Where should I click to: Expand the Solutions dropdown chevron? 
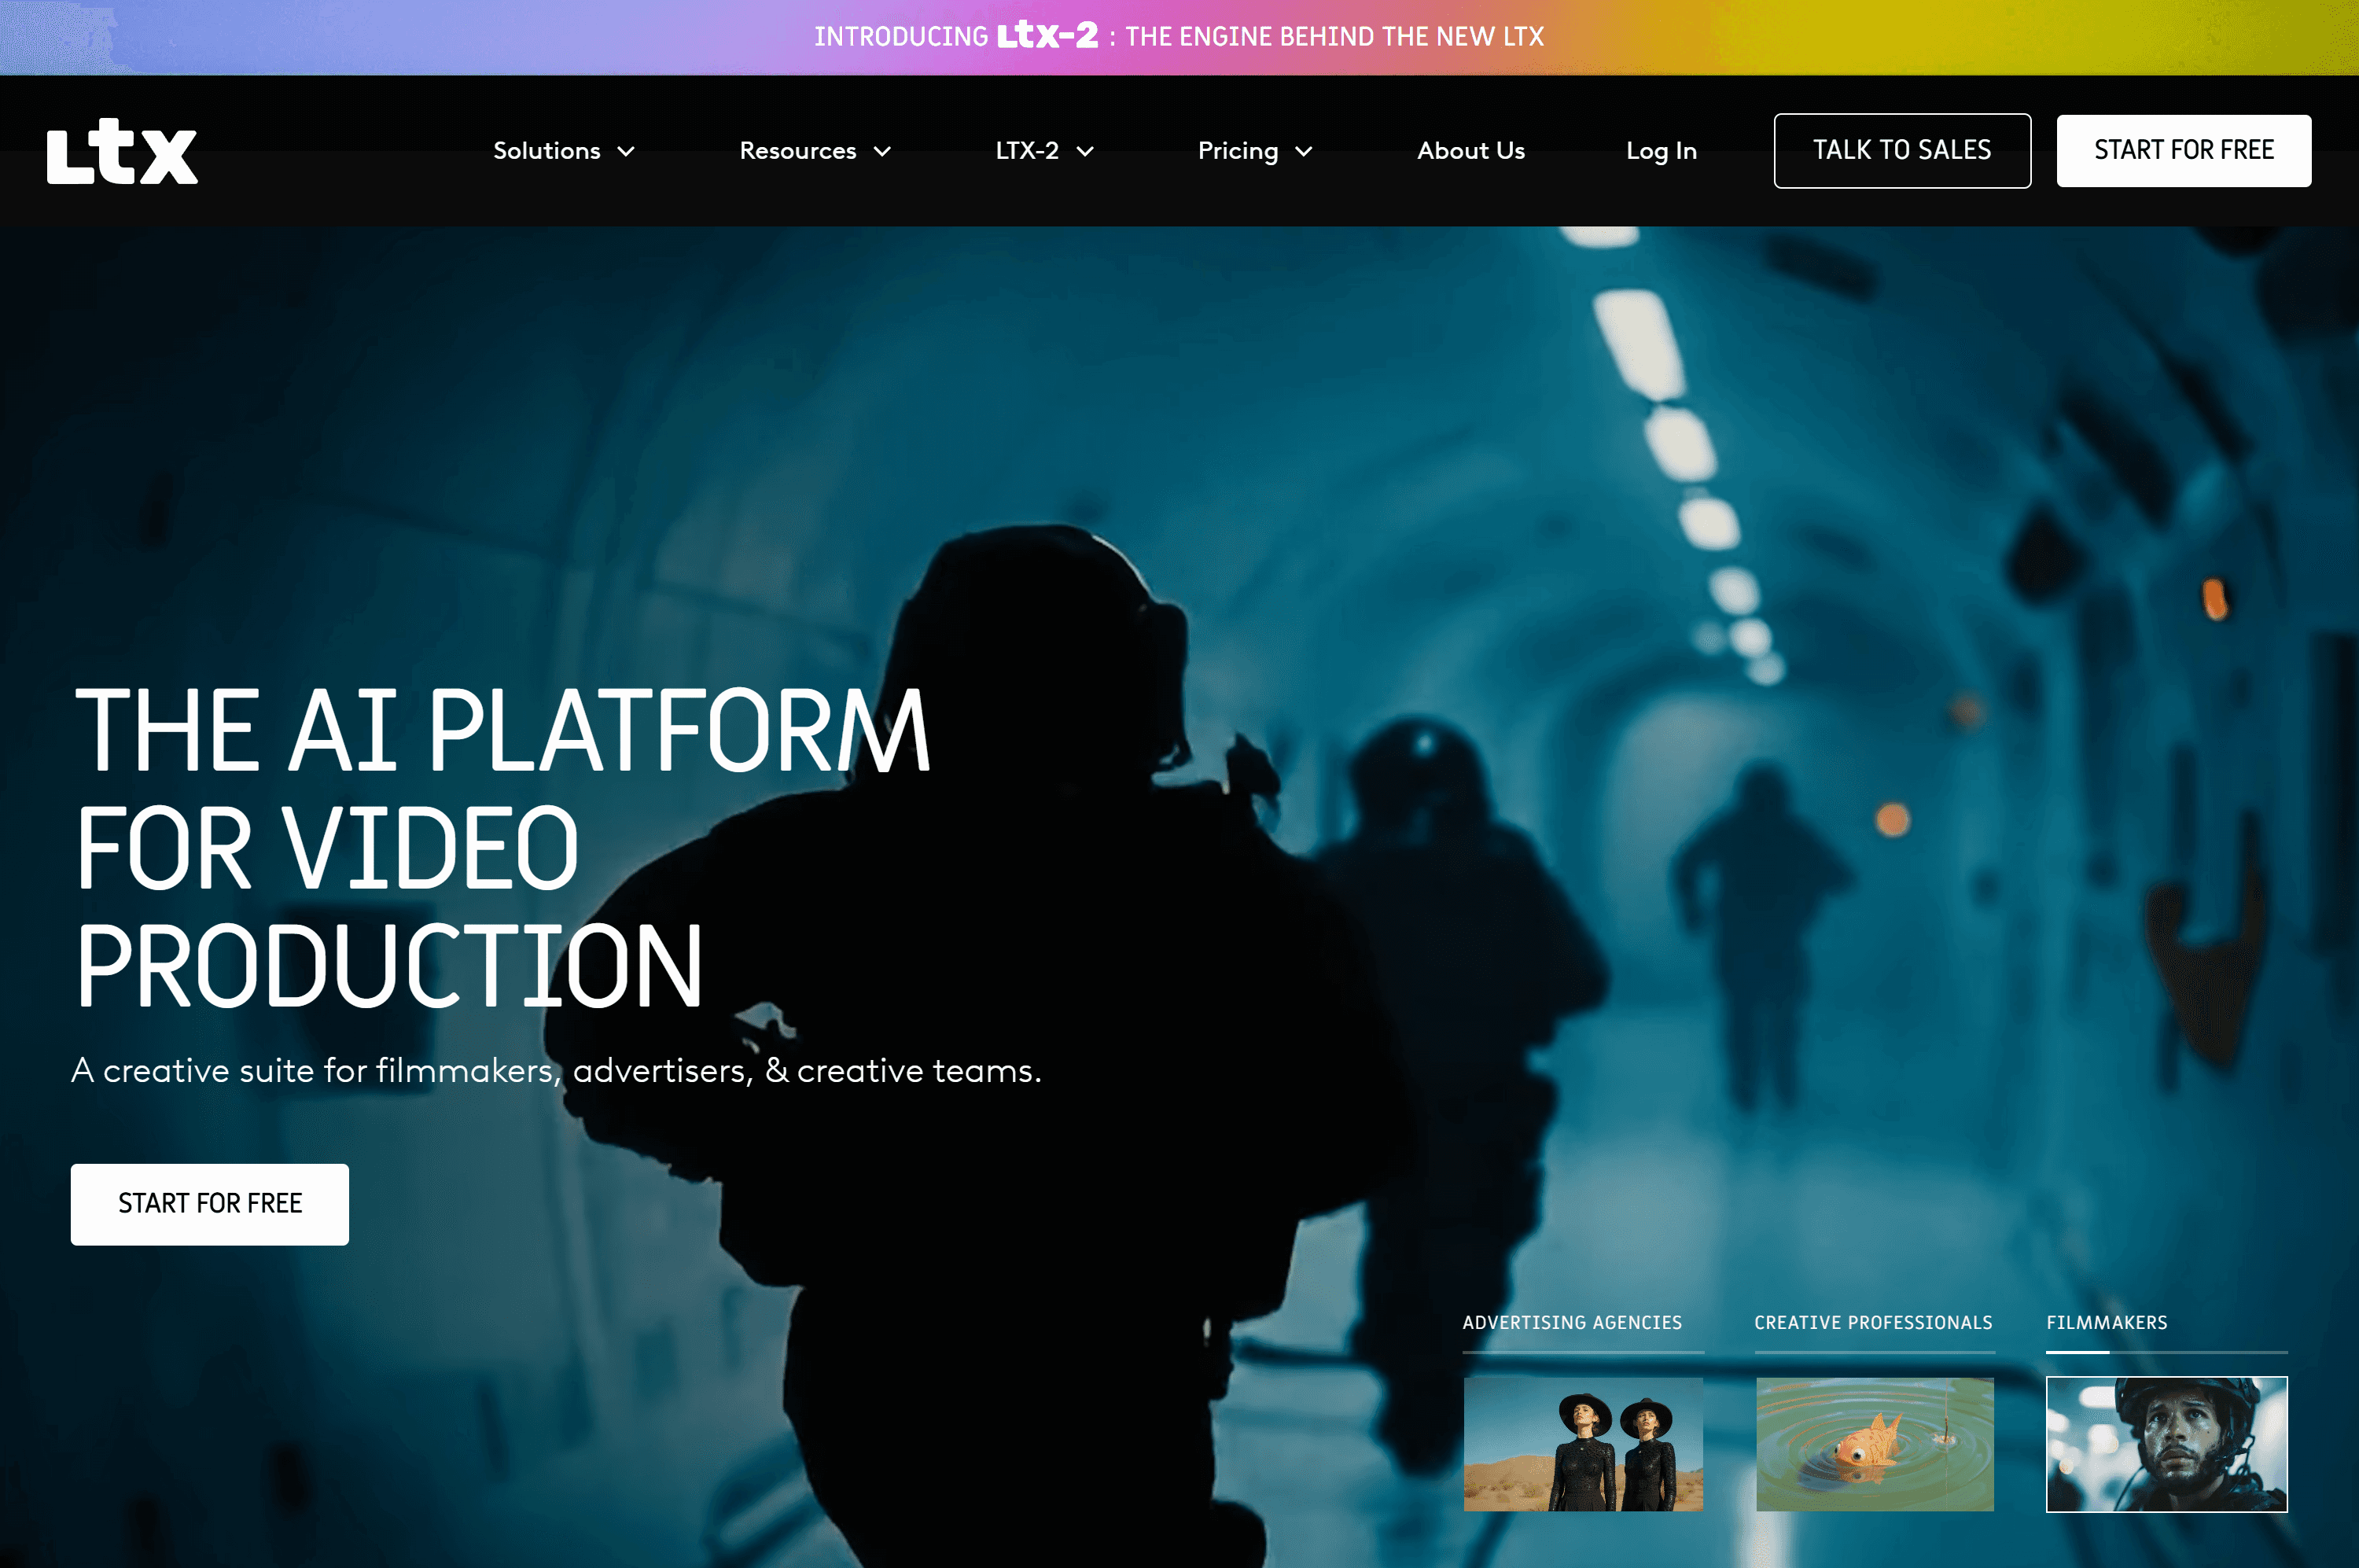point(626,151)
